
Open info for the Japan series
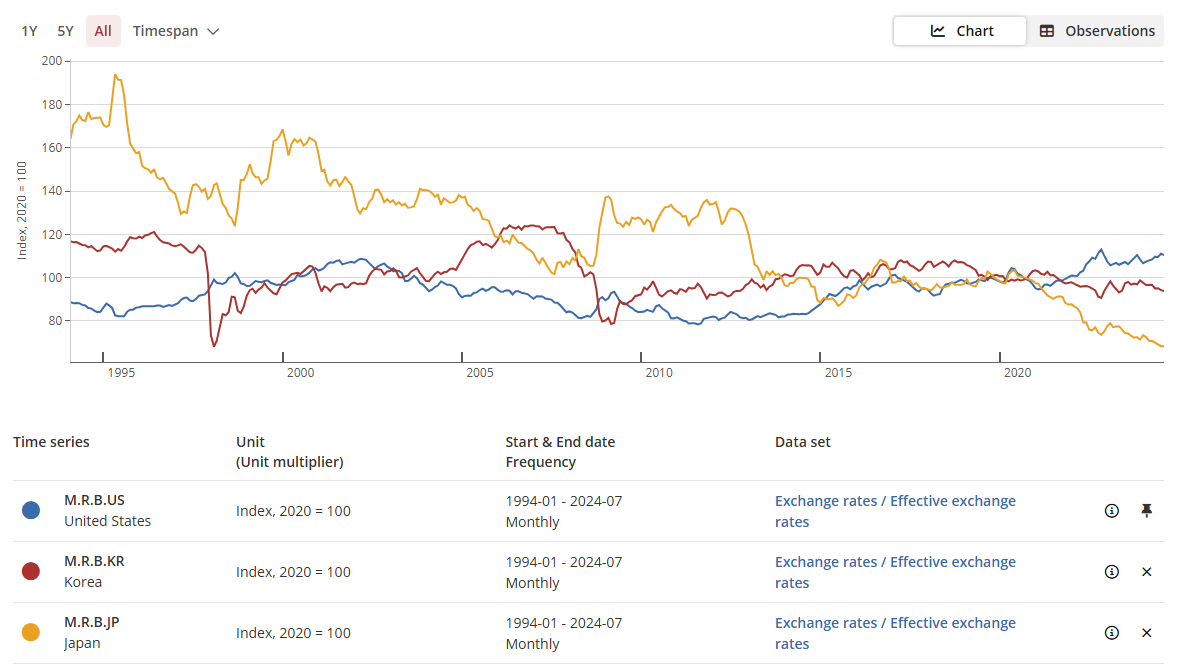1111,633
